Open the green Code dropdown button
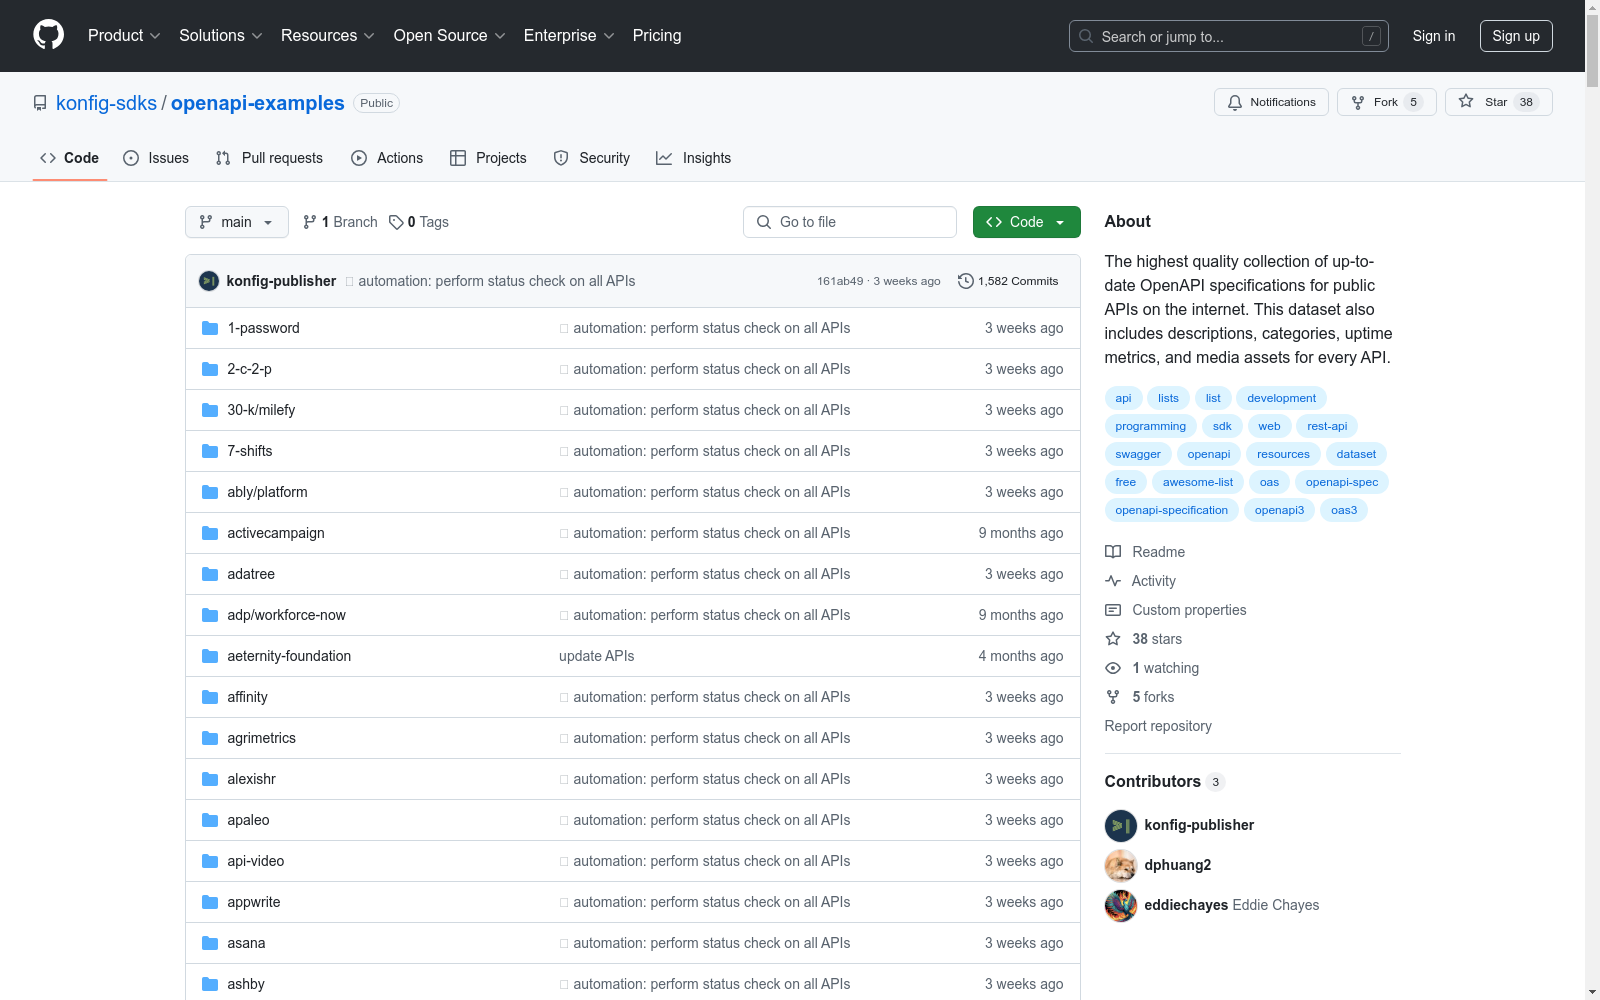 [1027, 222]
